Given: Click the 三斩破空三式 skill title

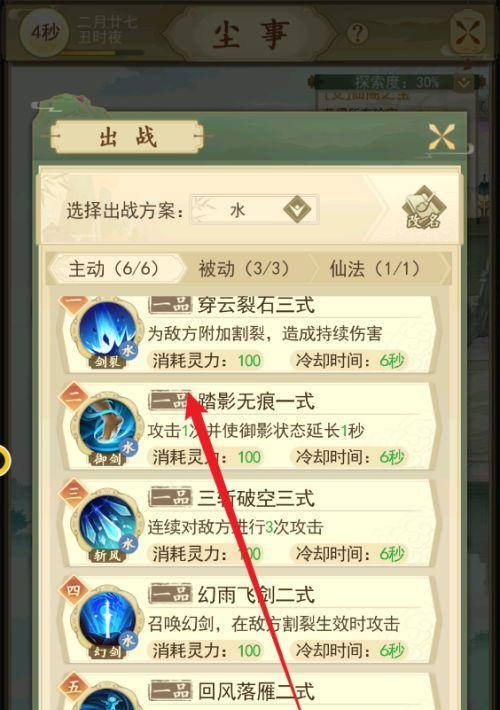Looking at the screenshot, I should click(256, 498).
